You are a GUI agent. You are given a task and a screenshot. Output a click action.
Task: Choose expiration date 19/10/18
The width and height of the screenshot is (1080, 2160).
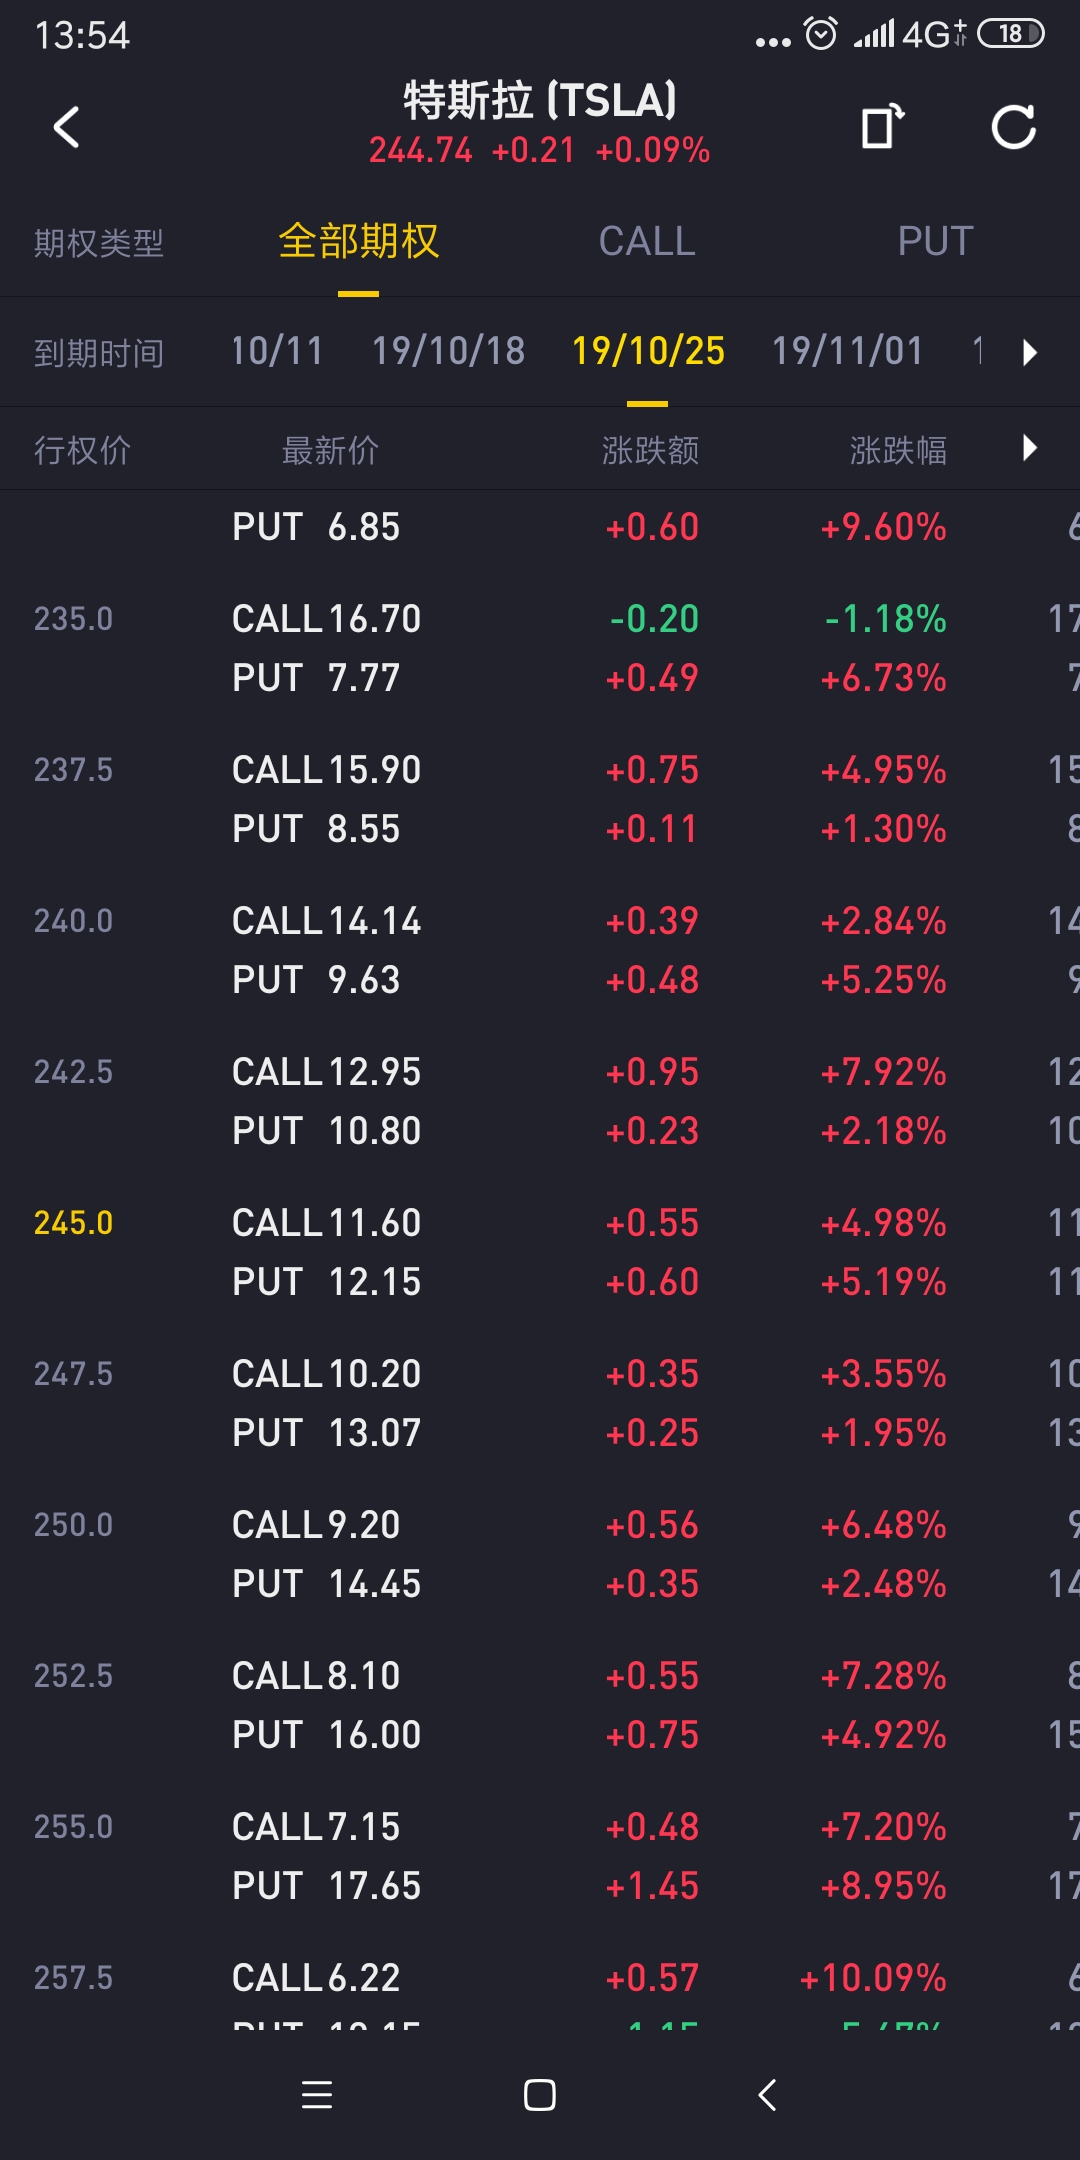pos(448,352)
